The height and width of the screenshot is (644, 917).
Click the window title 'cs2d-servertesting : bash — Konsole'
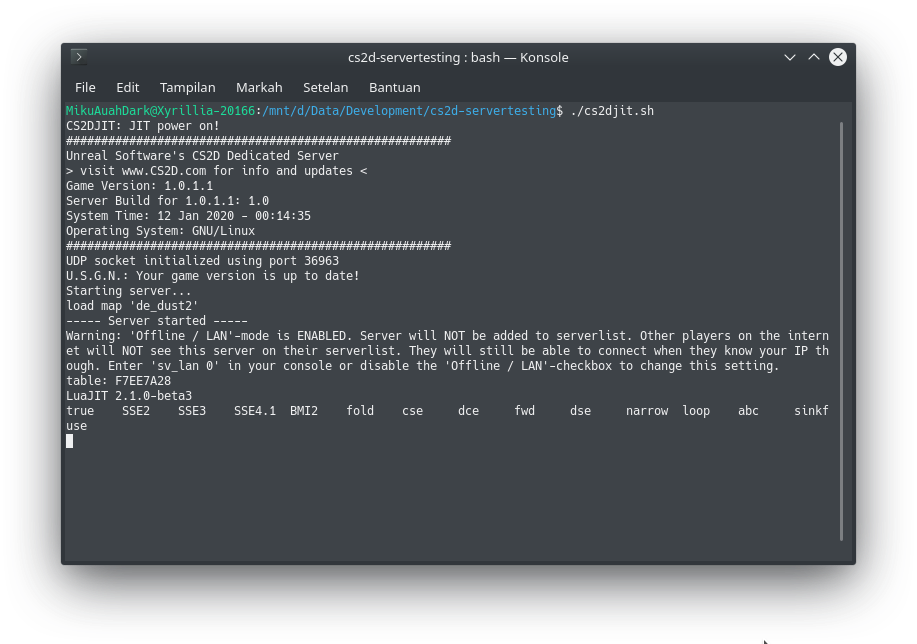pos(458,57)
